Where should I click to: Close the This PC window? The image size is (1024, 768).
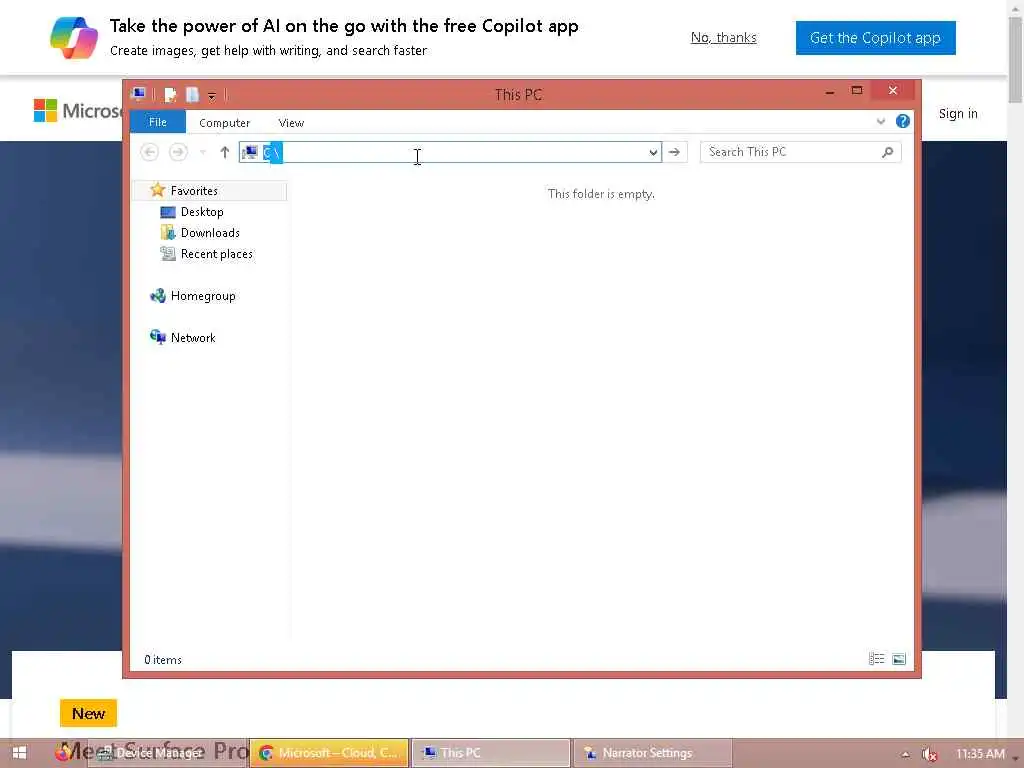click(x=893, y=91)
